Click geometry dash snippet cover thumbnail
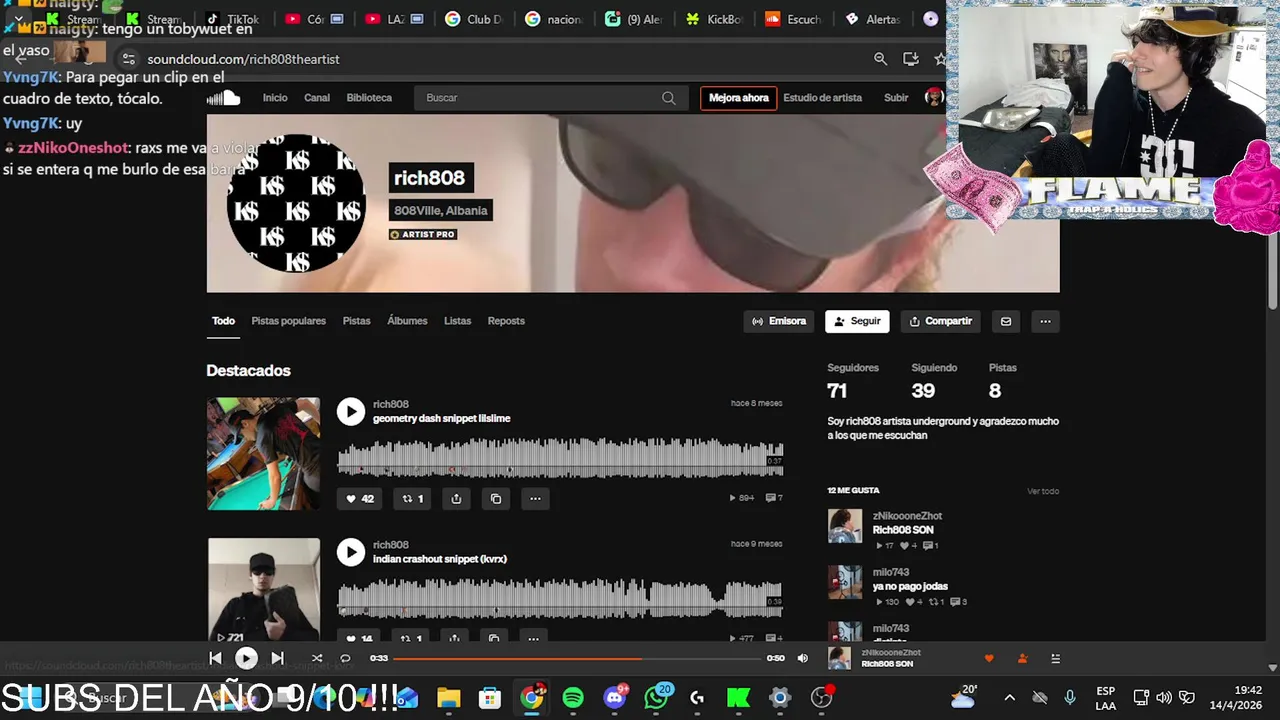 pyautogui.click(x=264, y=454)
